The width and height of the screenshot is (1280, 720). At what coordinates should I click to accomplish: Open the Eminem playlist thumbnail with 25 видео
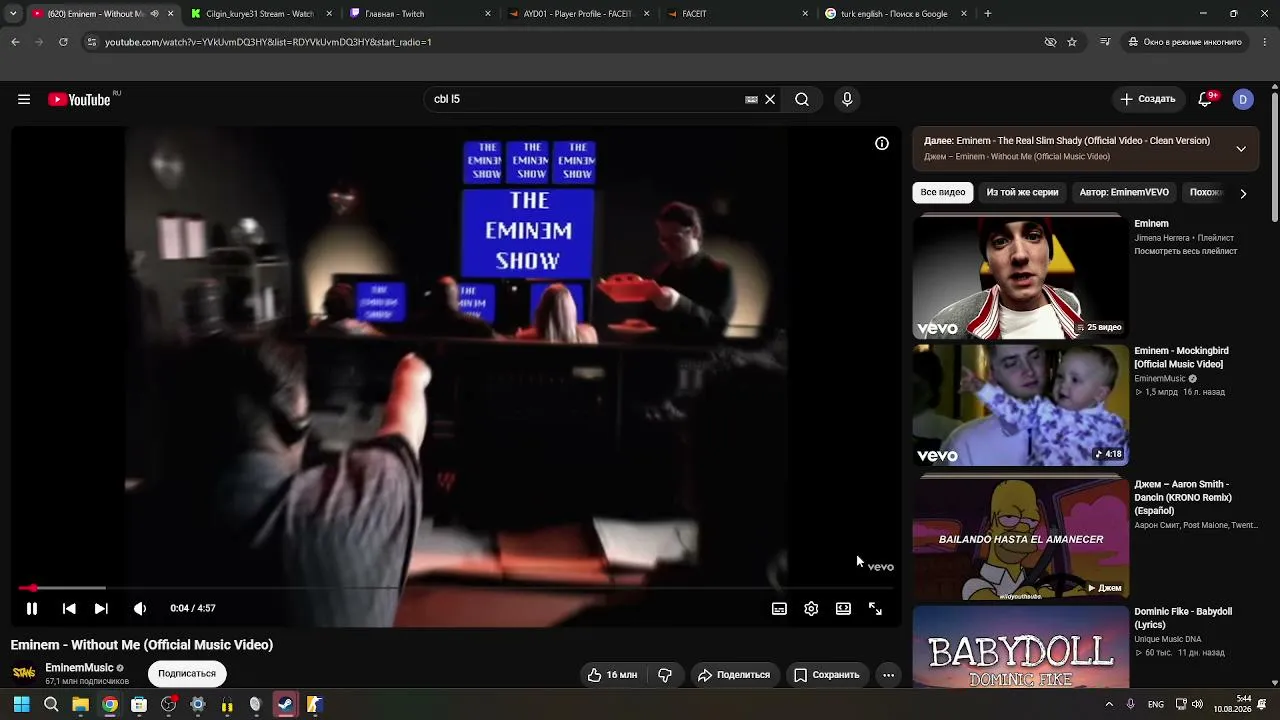[x=1020, y=278]
